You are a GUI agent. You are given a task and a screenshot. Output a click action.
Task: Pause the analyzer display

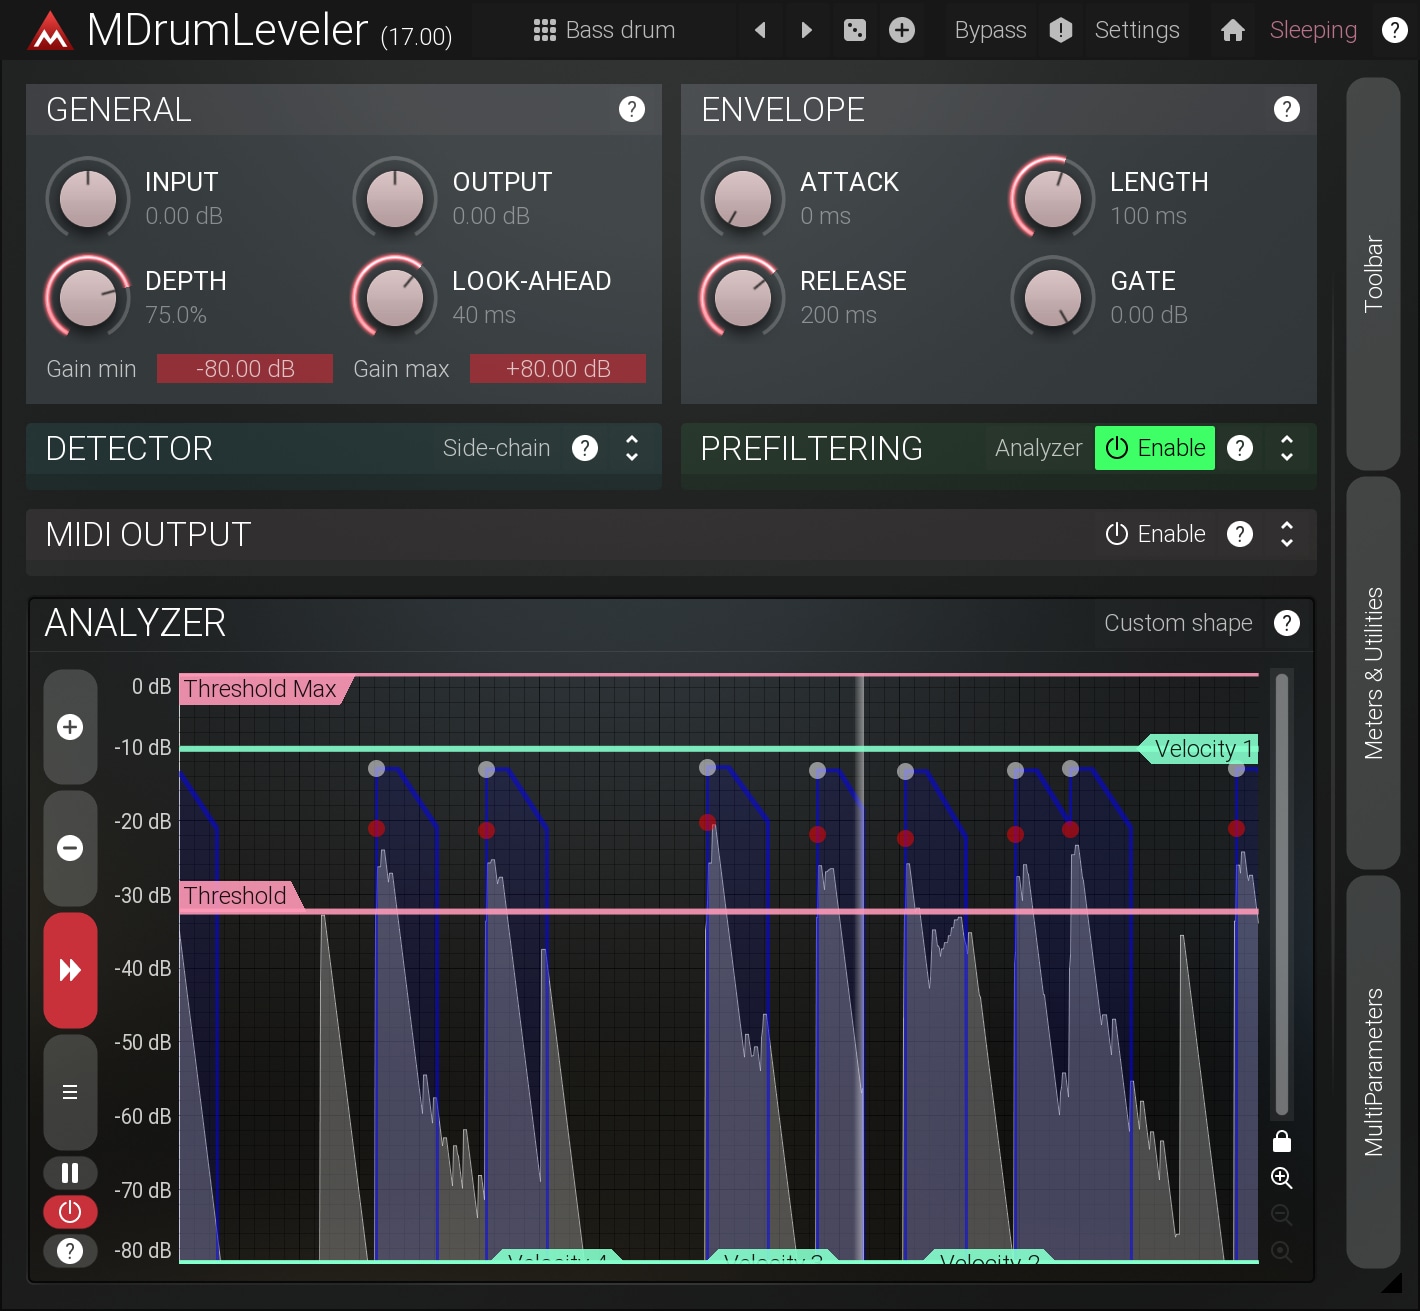tap(70, 1173)
